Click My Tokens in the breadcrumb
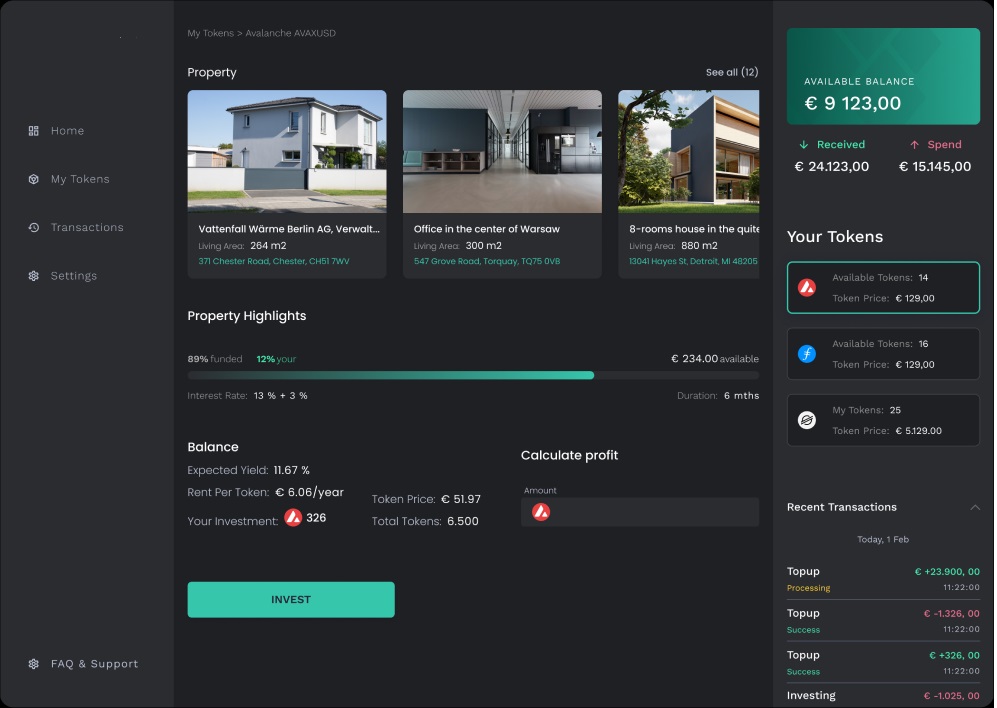This screenshot has height=708, width=997. tap(210, 33)
